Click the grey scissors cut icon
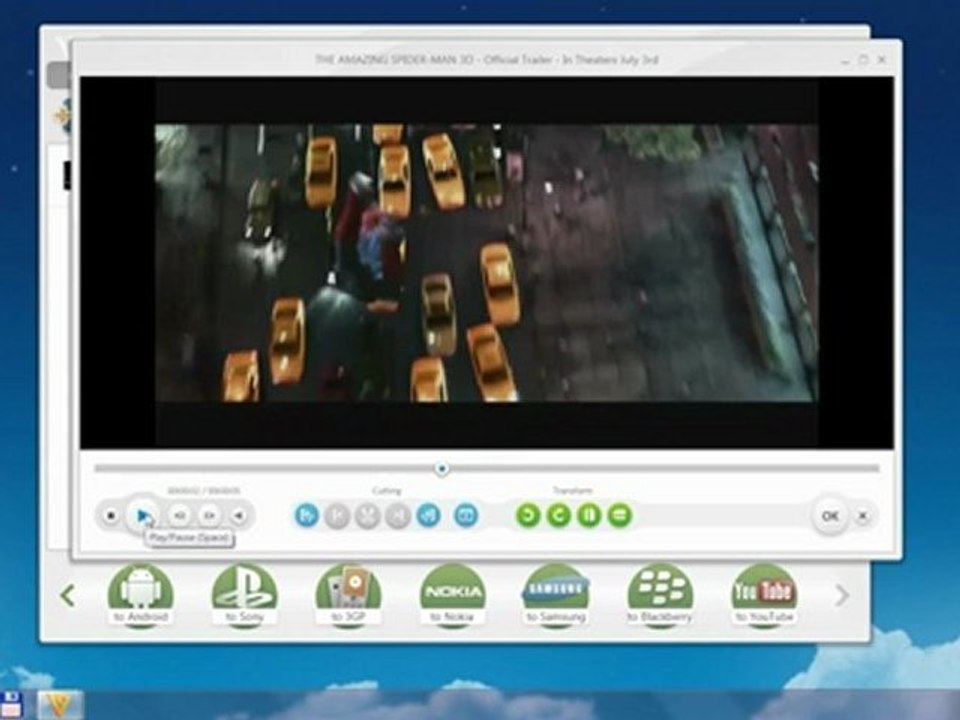960x720 pixels. coord(367,516)
